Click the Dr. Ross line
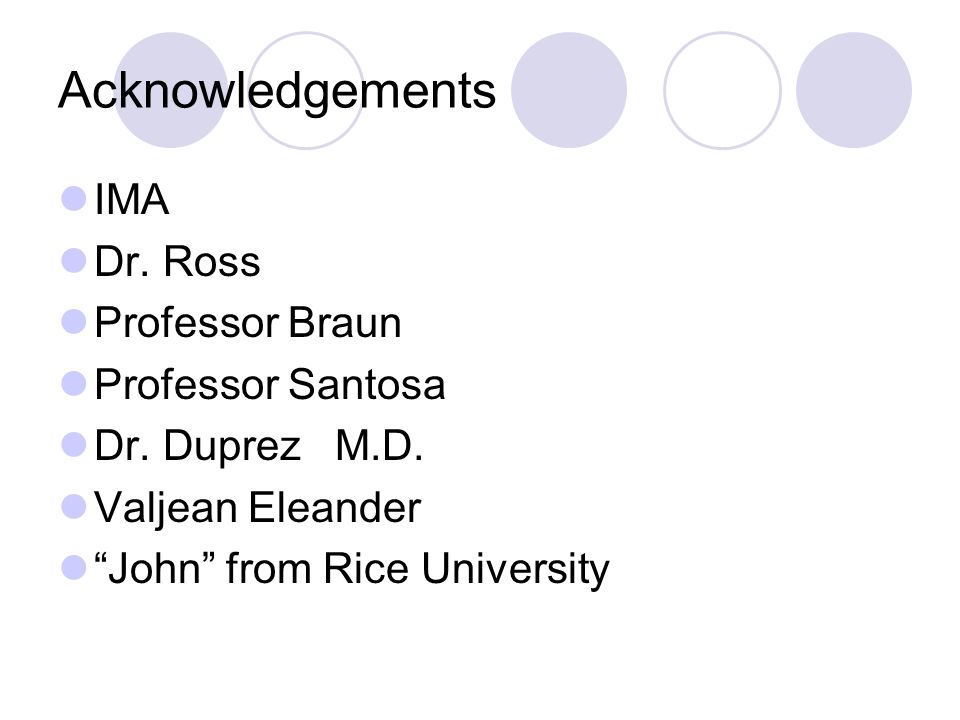This screenshot has height=720, width=960. [x=178, y=261]
